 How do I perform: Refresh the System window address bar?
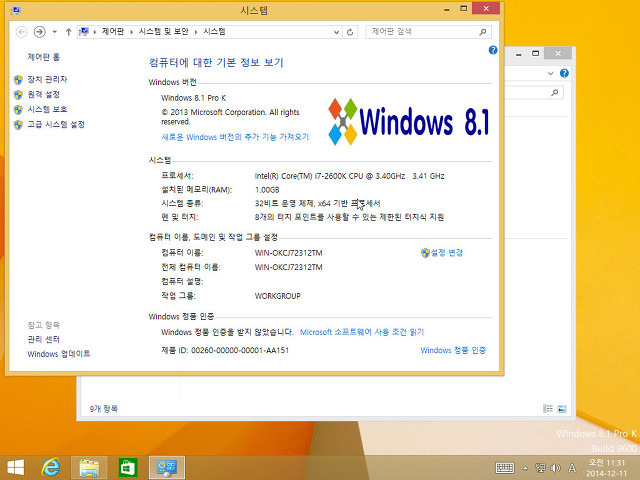pyautogui.click(x=350, y=32)
